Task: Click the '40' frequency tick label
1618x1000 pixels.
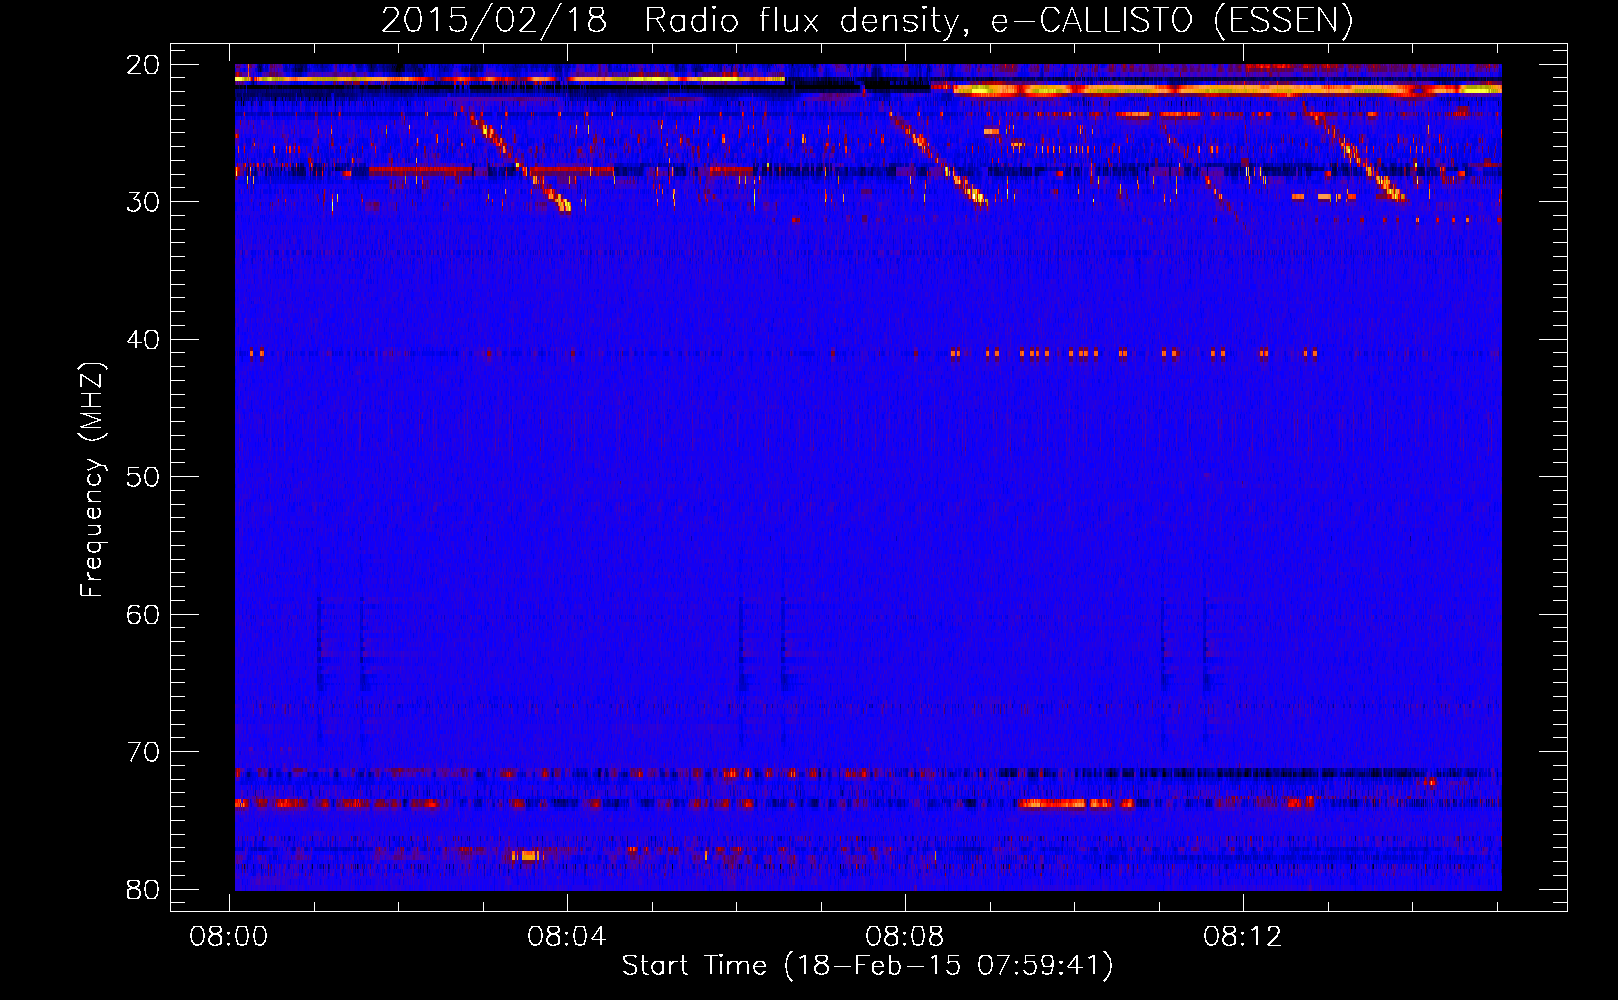Action: [143, 340]
